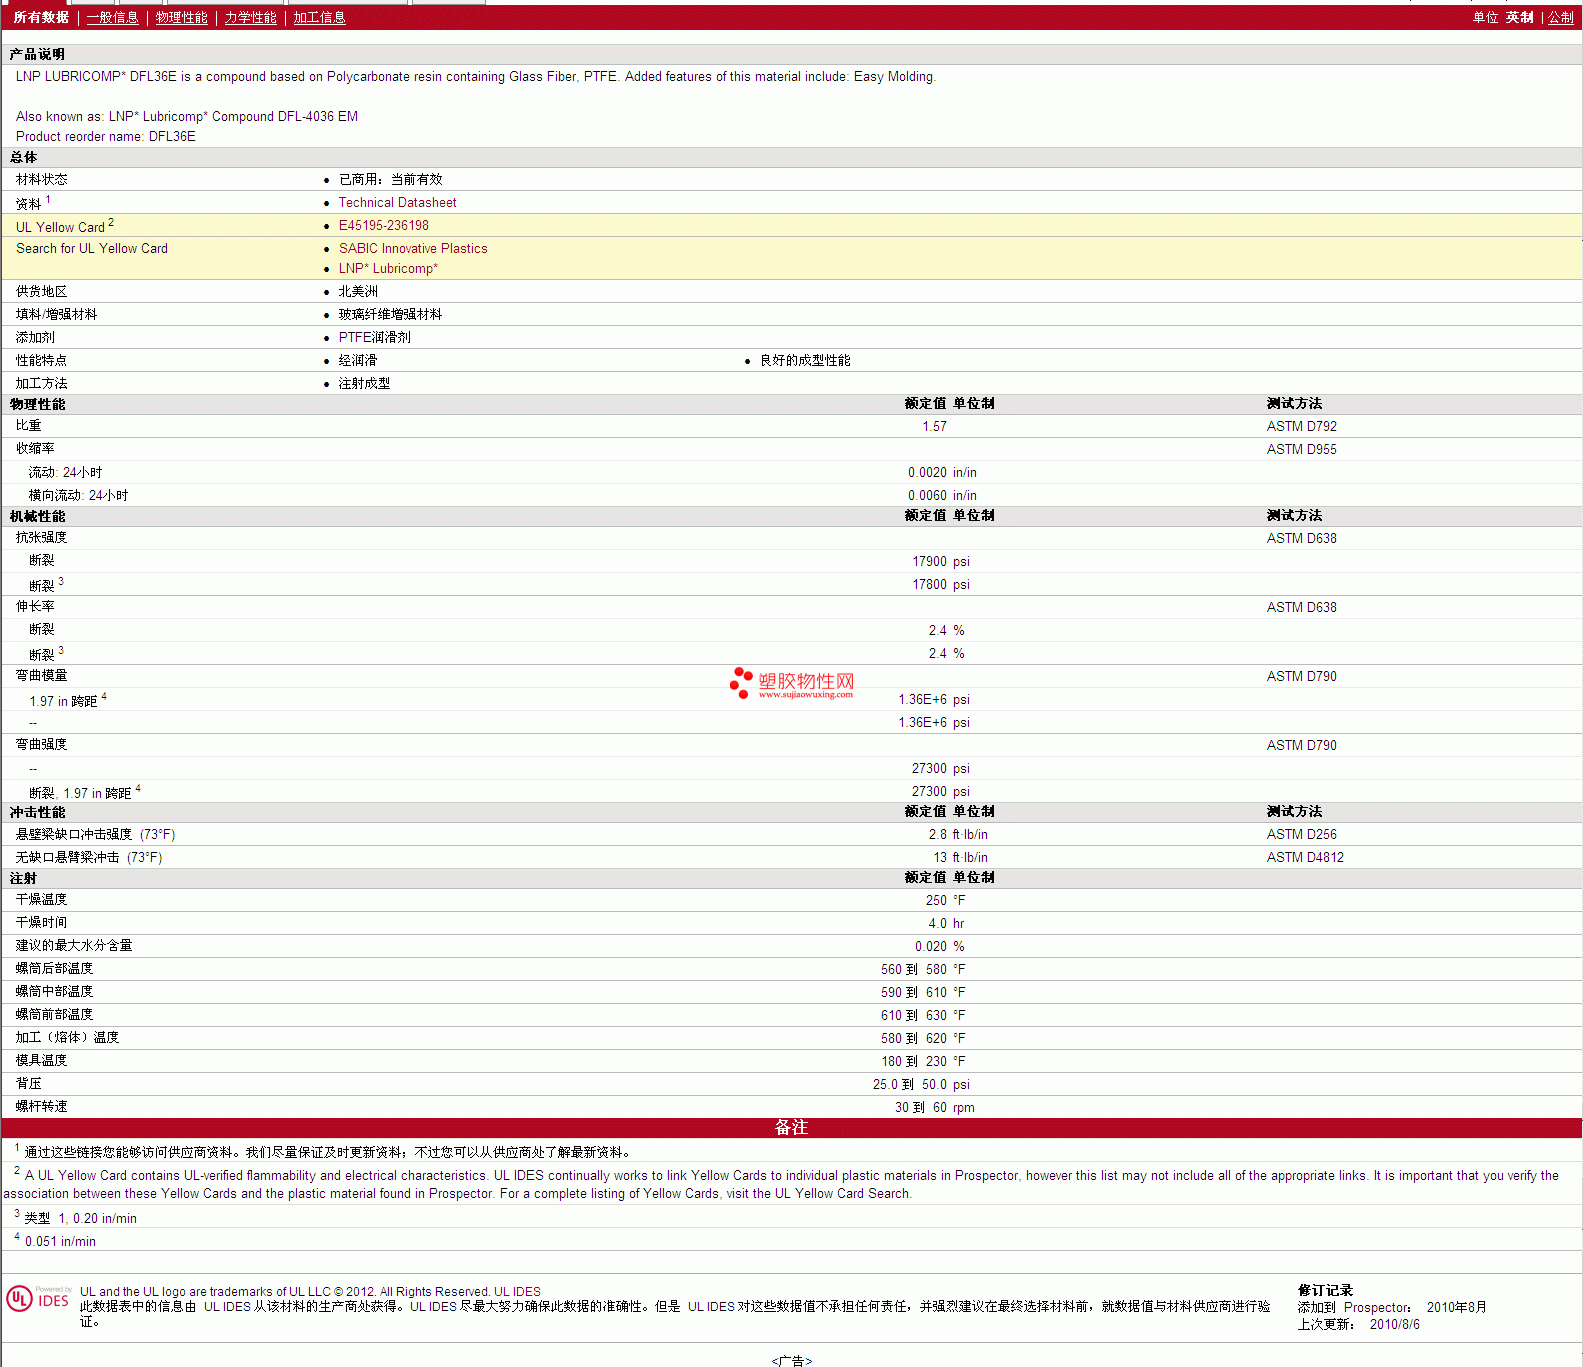The image size is (1583, 1367).
Task: Click the 注射 section header
Action: pos(23,879)
